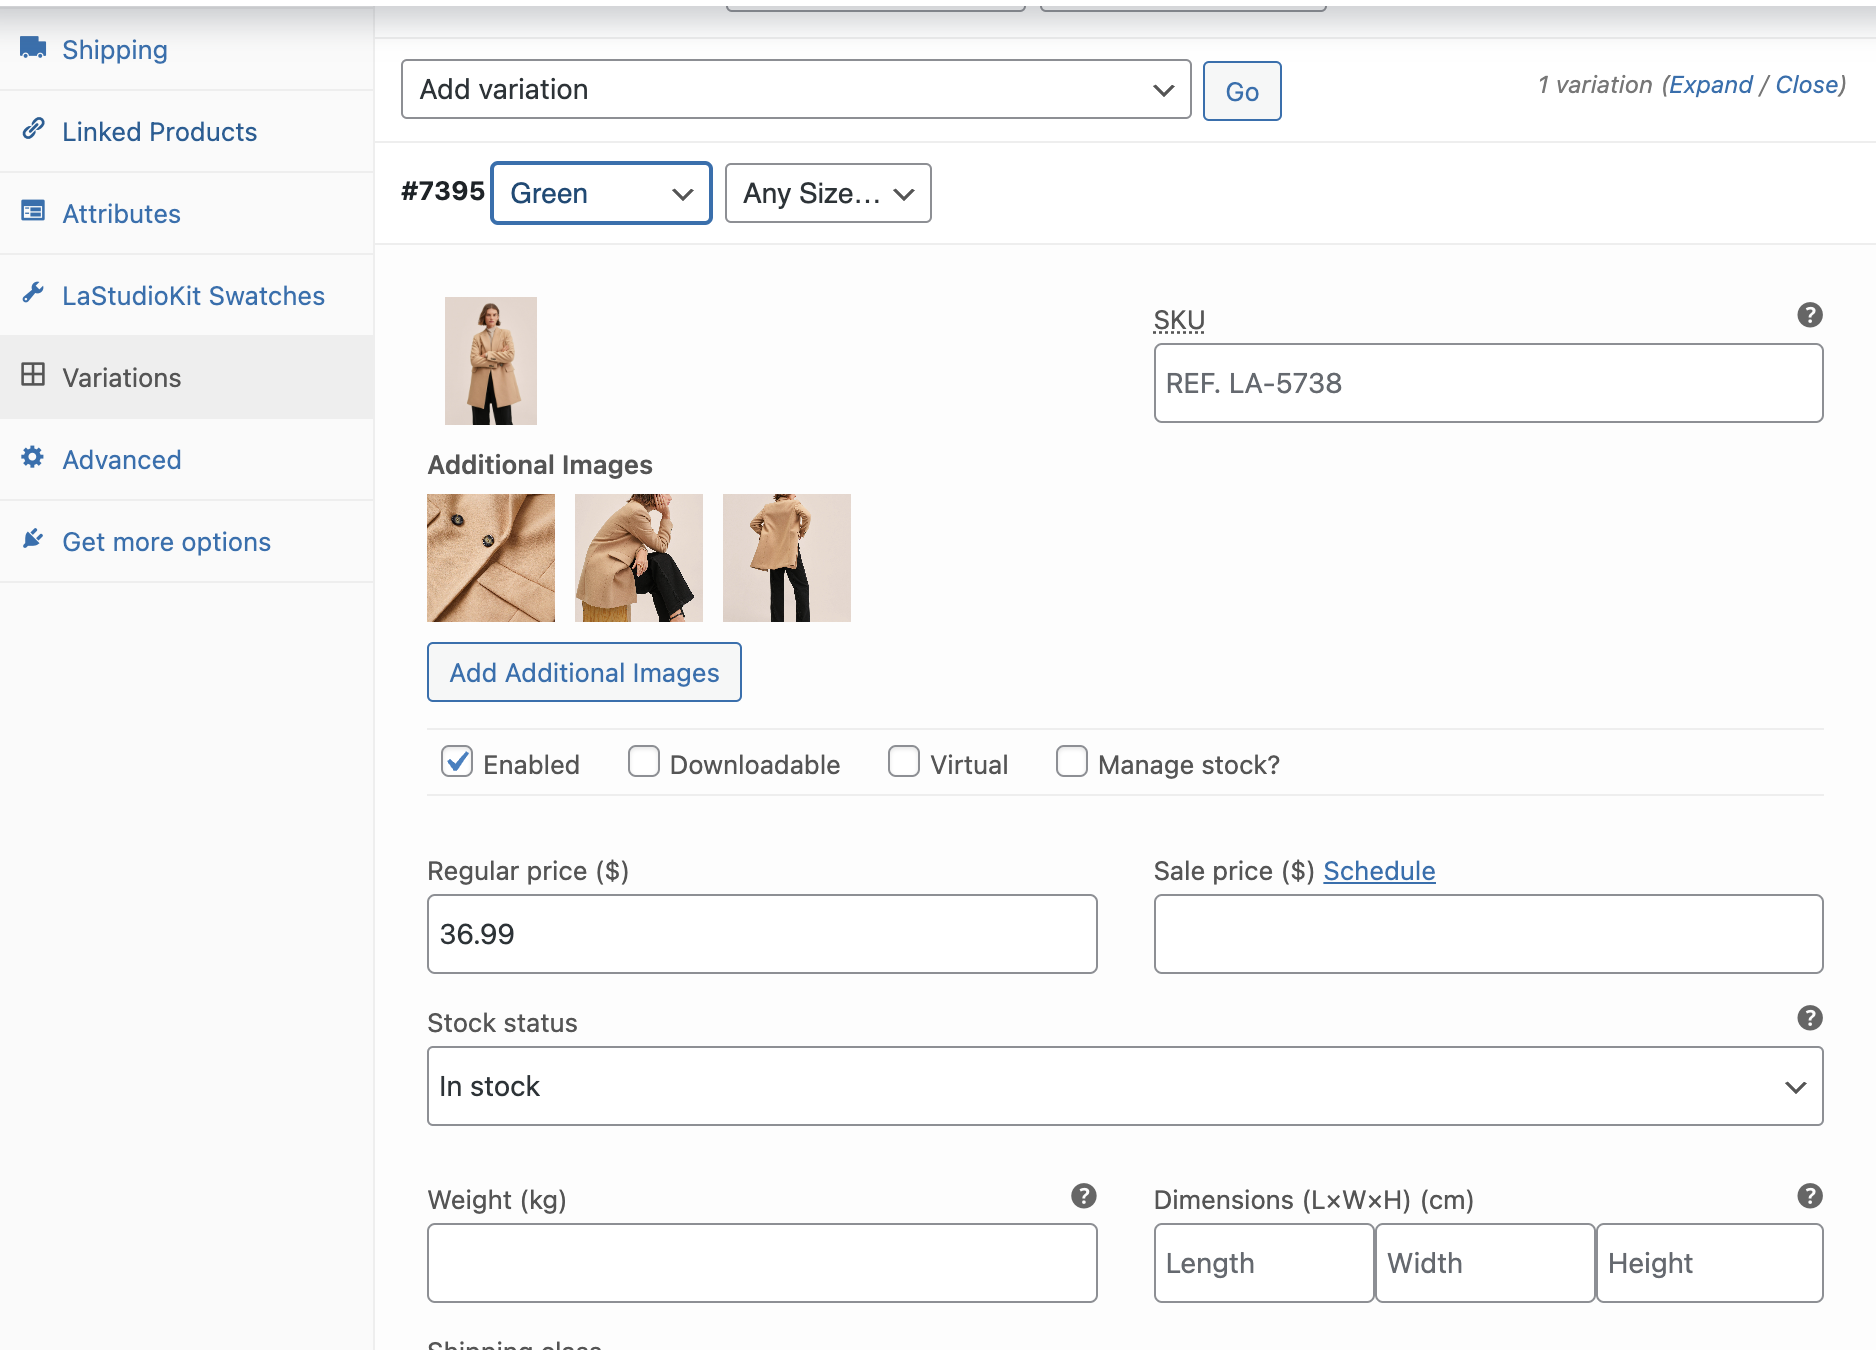Screen dimensions: 1876x1350
Task: Switch to the Attributes tab
Action: coord(121,214)
